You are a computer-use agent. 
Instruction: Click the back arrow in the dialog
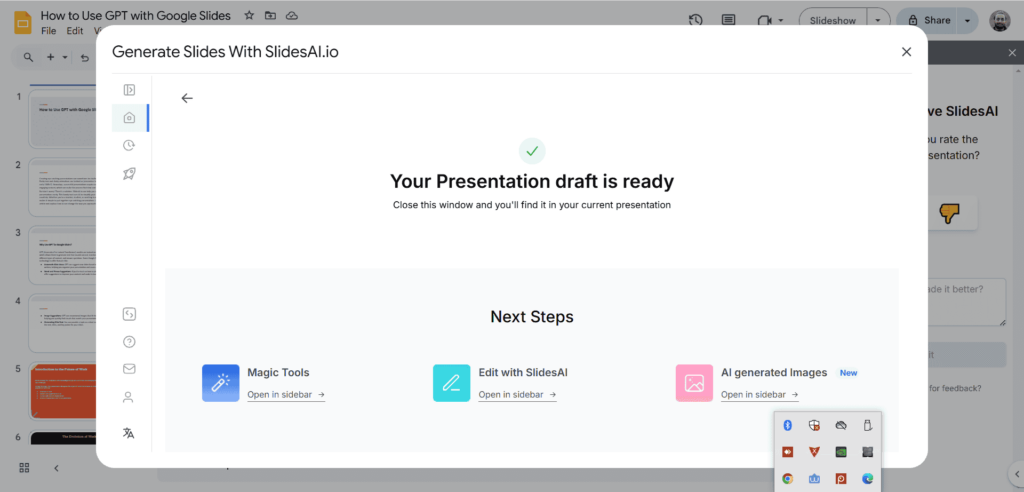186,98
